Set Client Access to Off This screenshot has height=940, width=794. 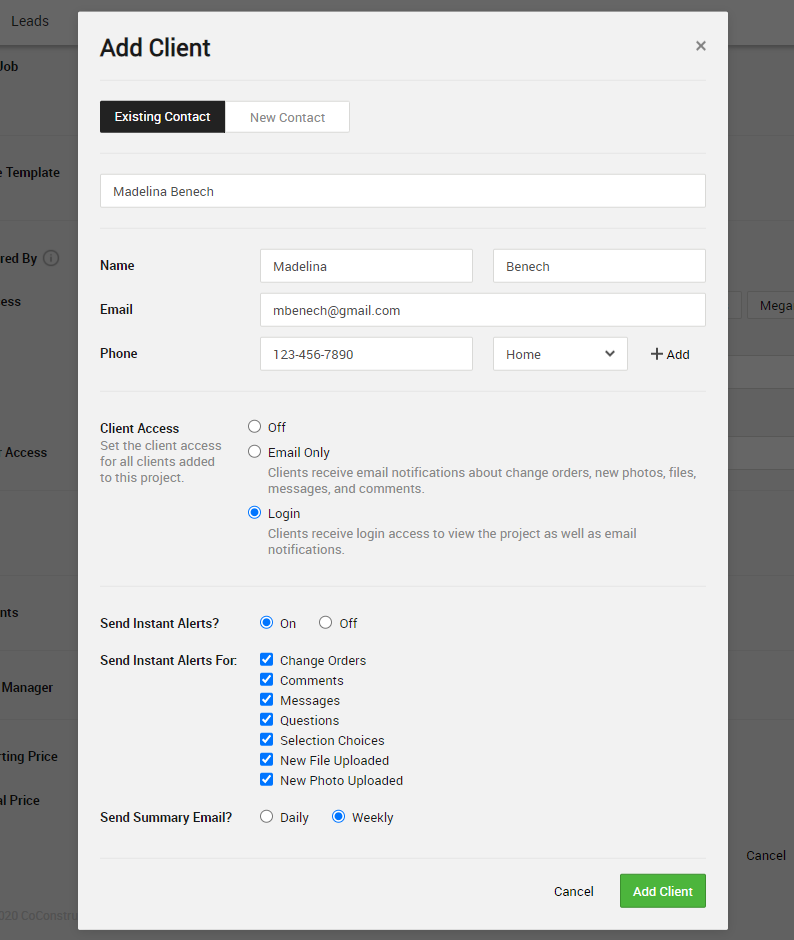(x=255, y=427)
